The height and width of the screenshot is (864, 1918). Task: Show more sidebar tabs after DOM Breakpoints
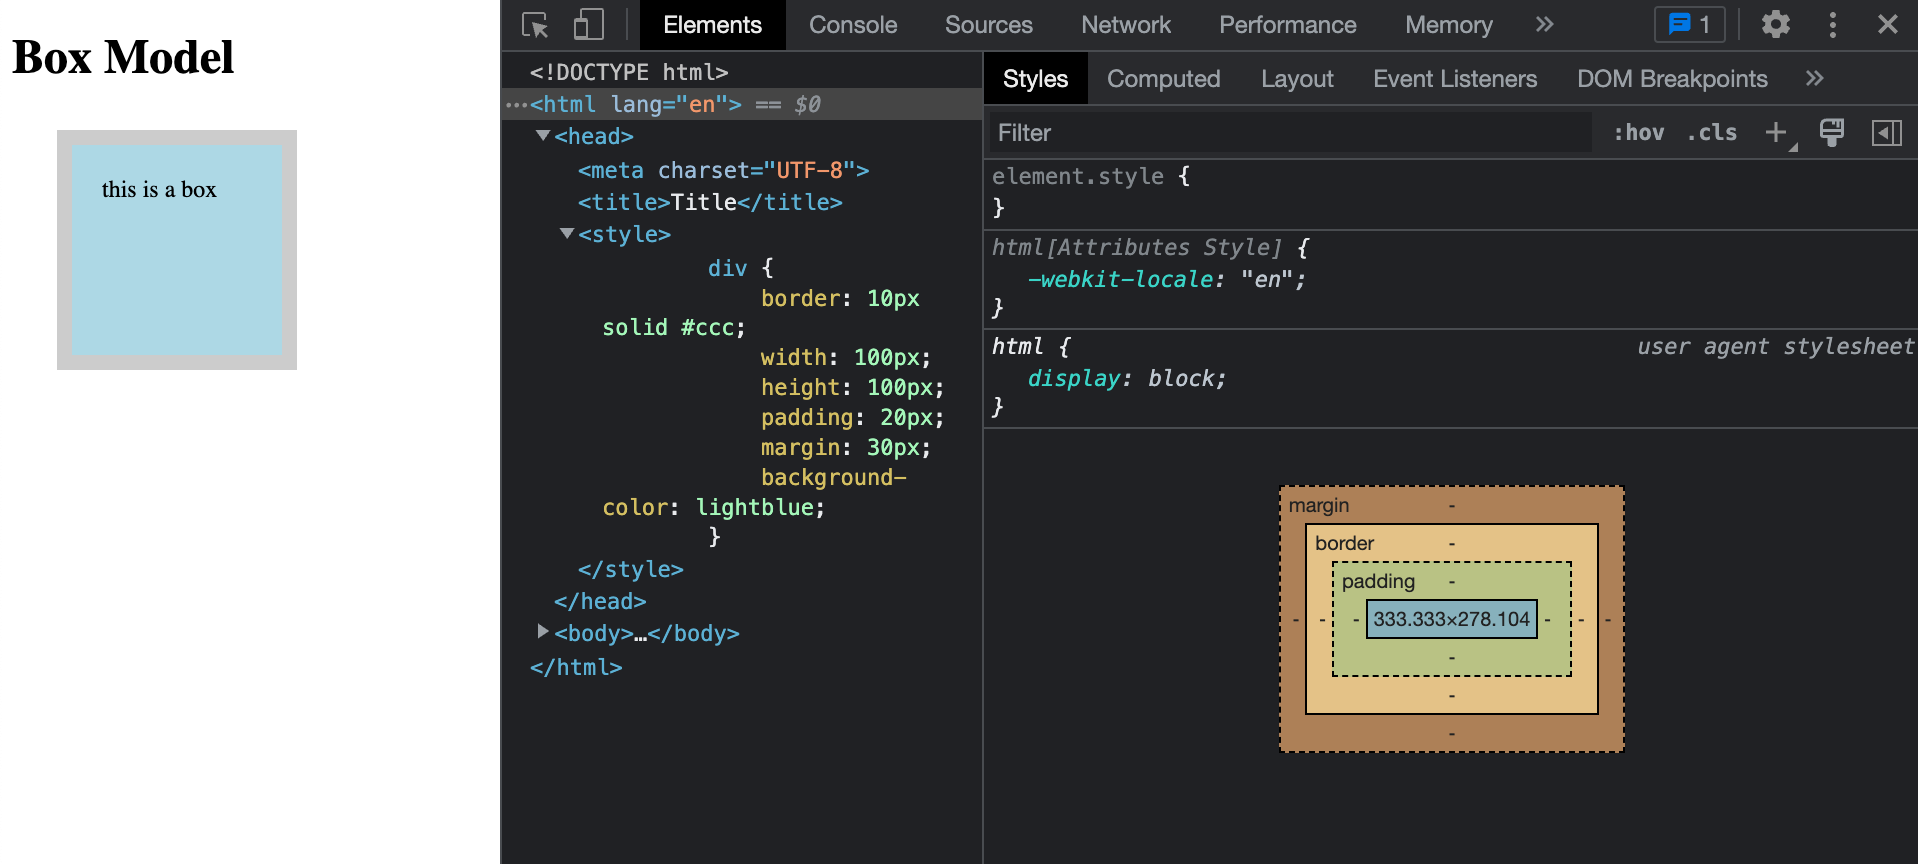tap(1814, 78)
